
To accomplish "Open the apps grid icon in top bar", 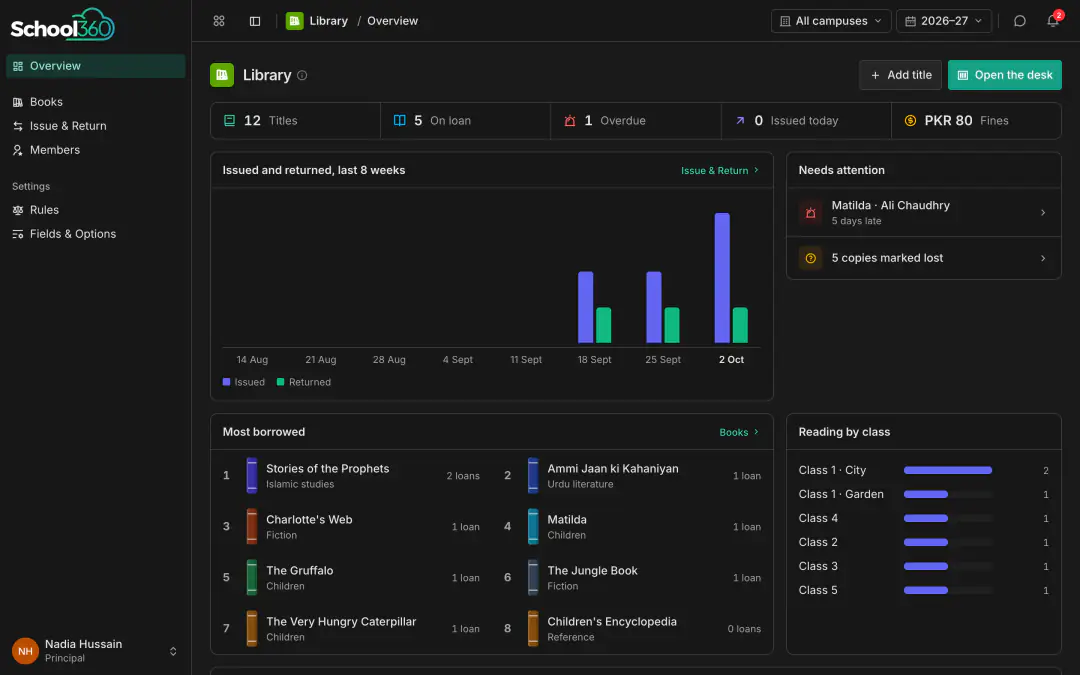I will tap(219, 21).
